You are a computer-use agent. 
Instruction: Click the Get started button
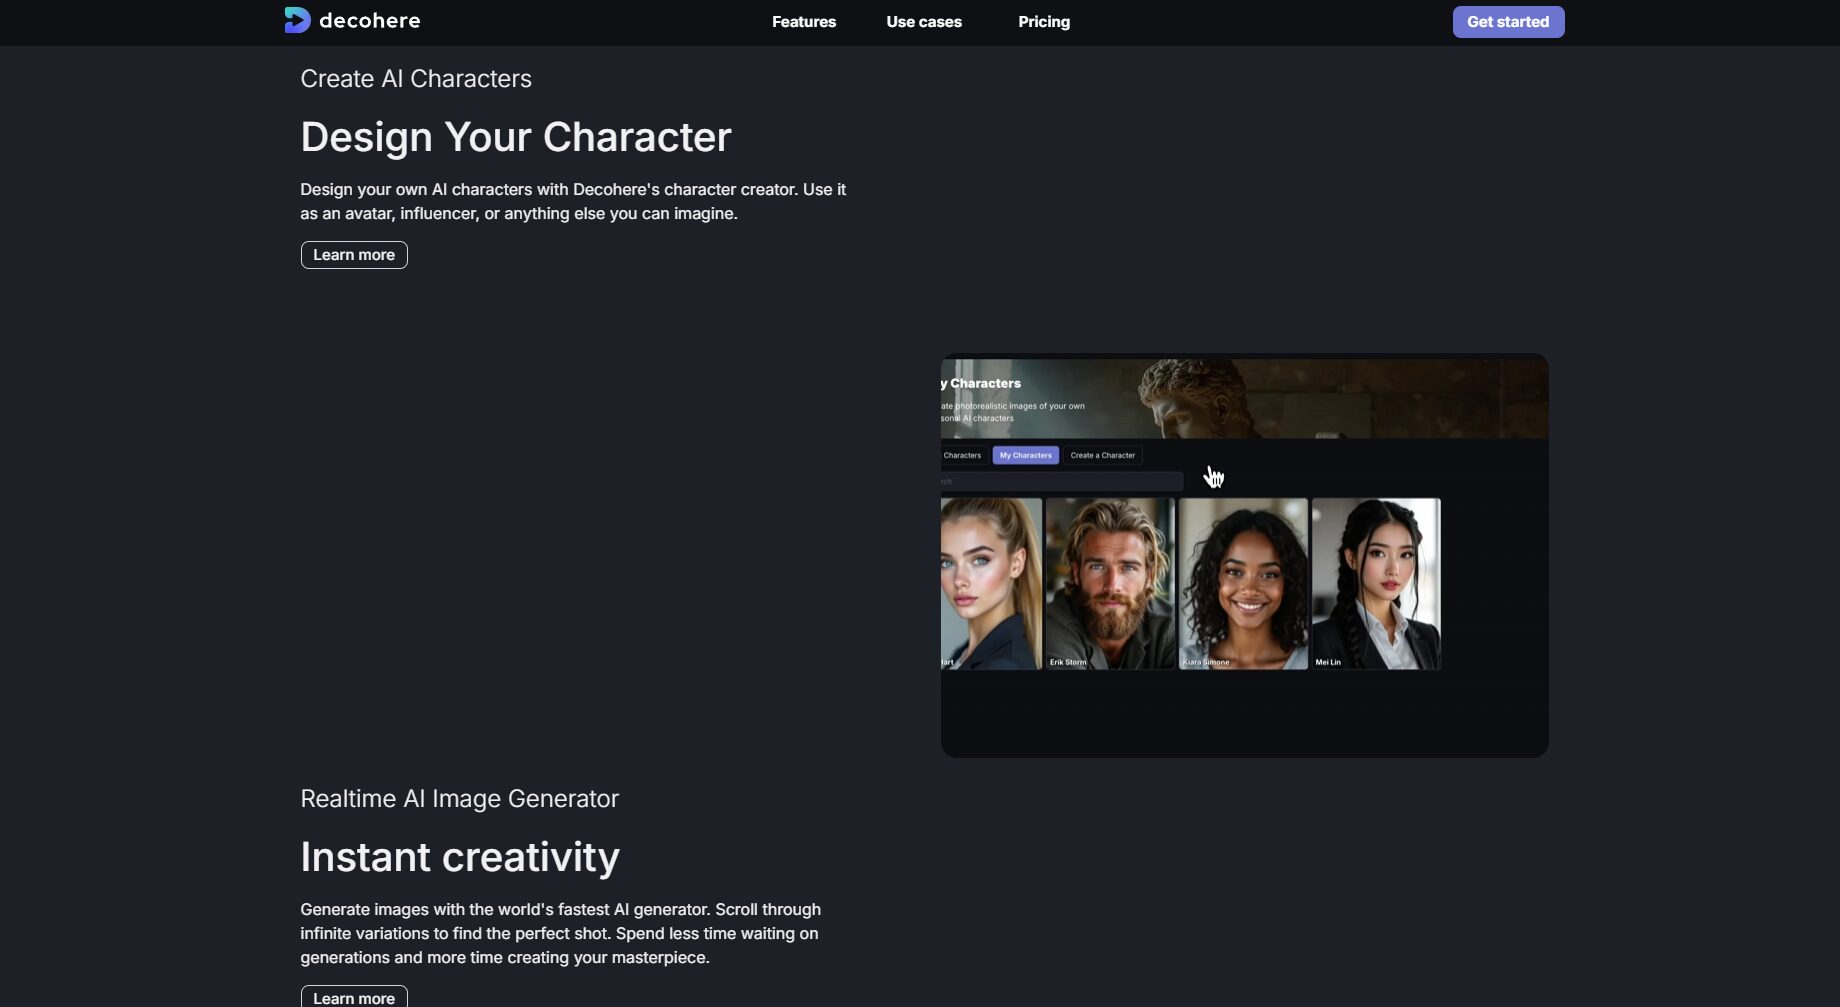point(1508,22)
